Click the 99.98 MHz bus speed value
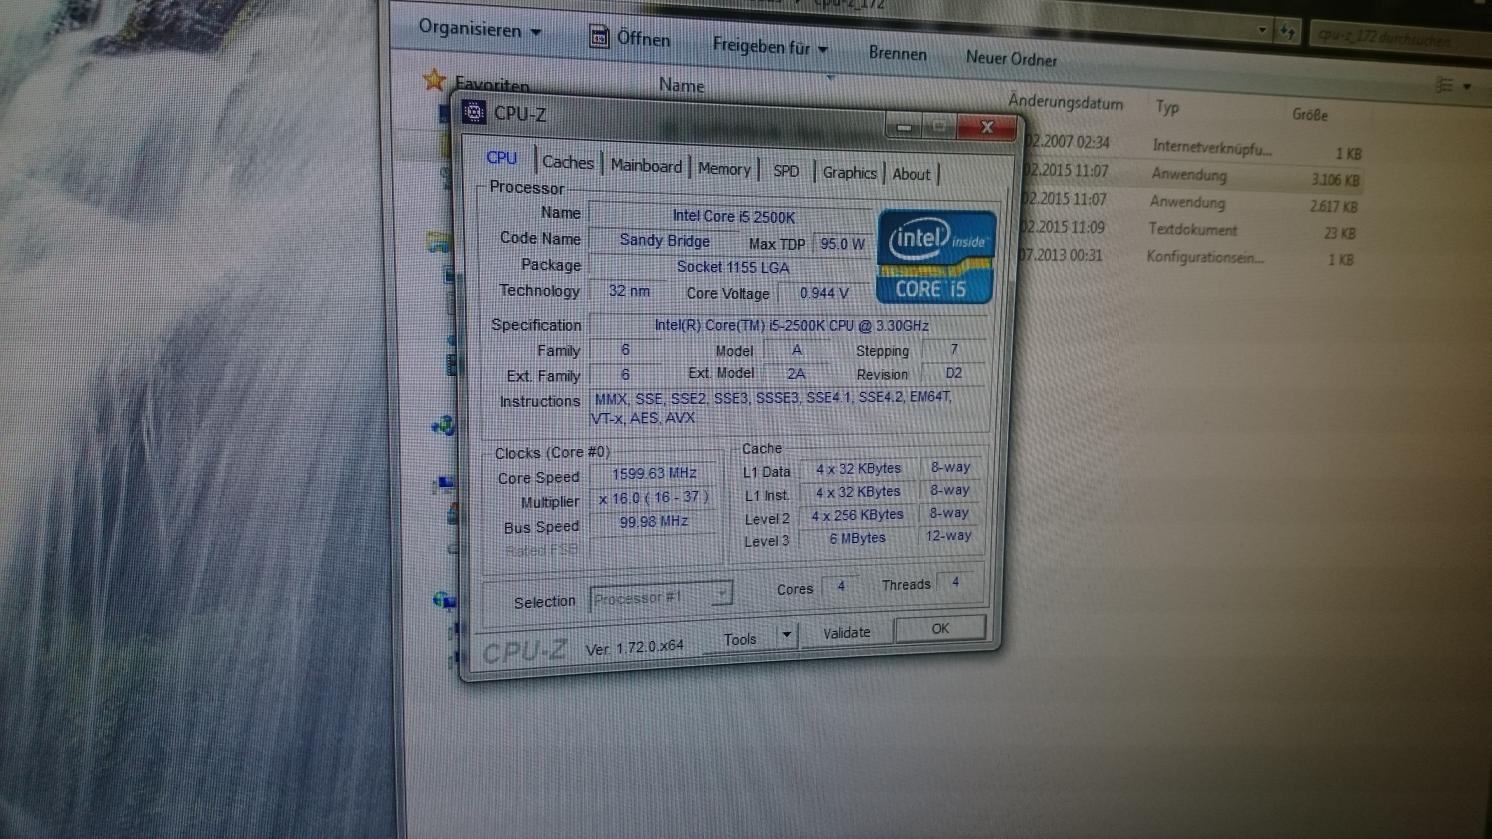Screen dimensions: 1492x839 (x=653, y=521)
